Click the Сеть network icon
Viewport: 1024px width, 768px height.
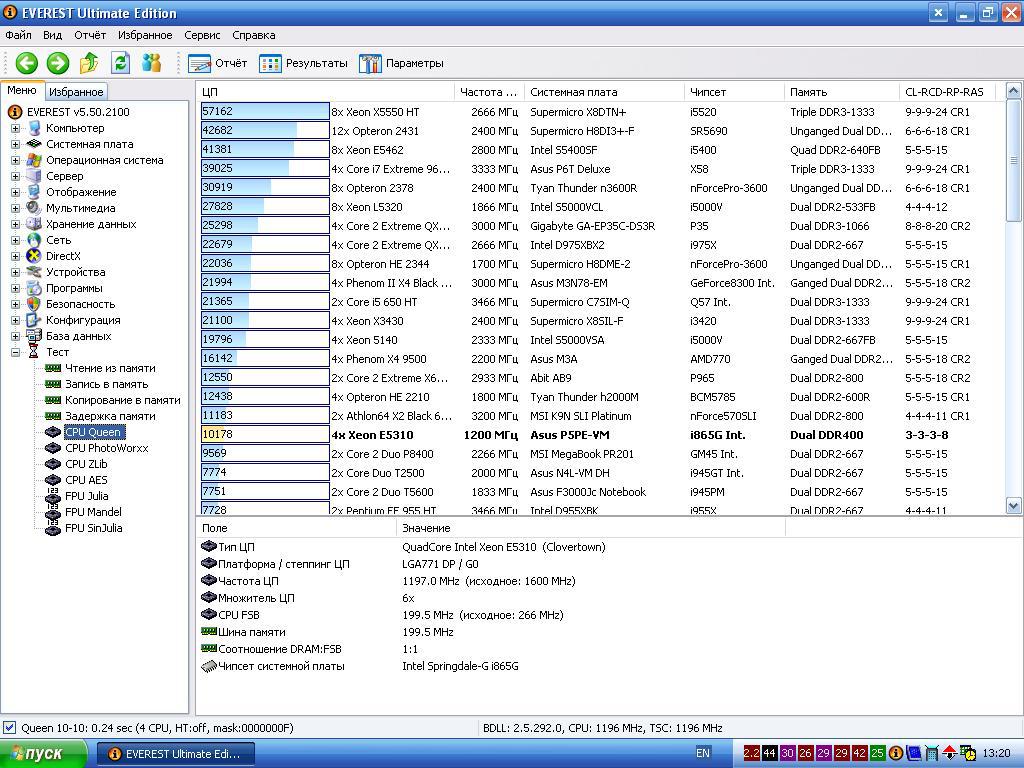34,240
